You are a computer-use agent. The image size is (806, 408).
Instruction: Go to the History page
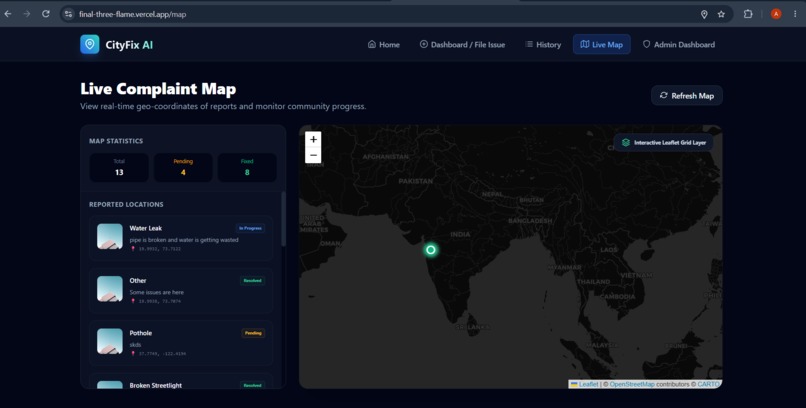pyautogui.click(x=543, y=45)
